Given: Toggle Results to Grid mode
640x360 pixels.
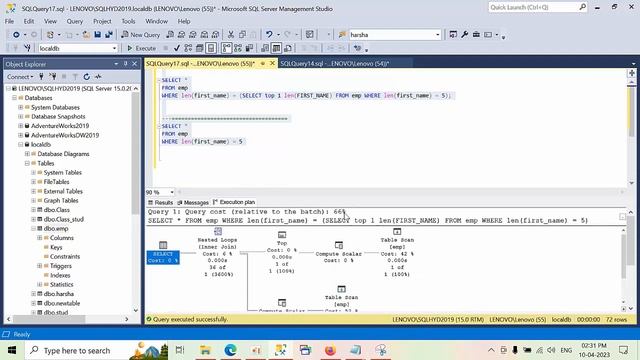Looking at the screenshot, I should click(x=276, y=48).
